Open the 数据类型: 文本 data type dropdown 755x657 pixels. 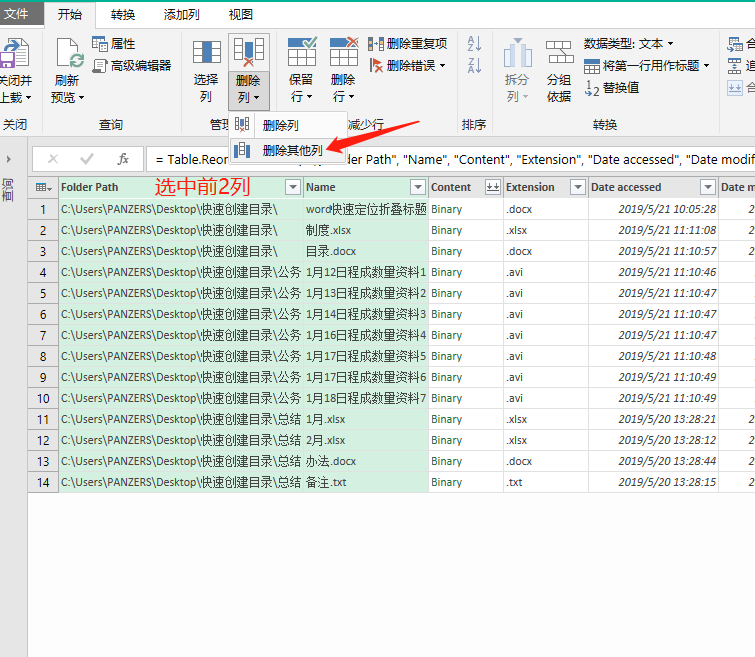click(628, 44)
